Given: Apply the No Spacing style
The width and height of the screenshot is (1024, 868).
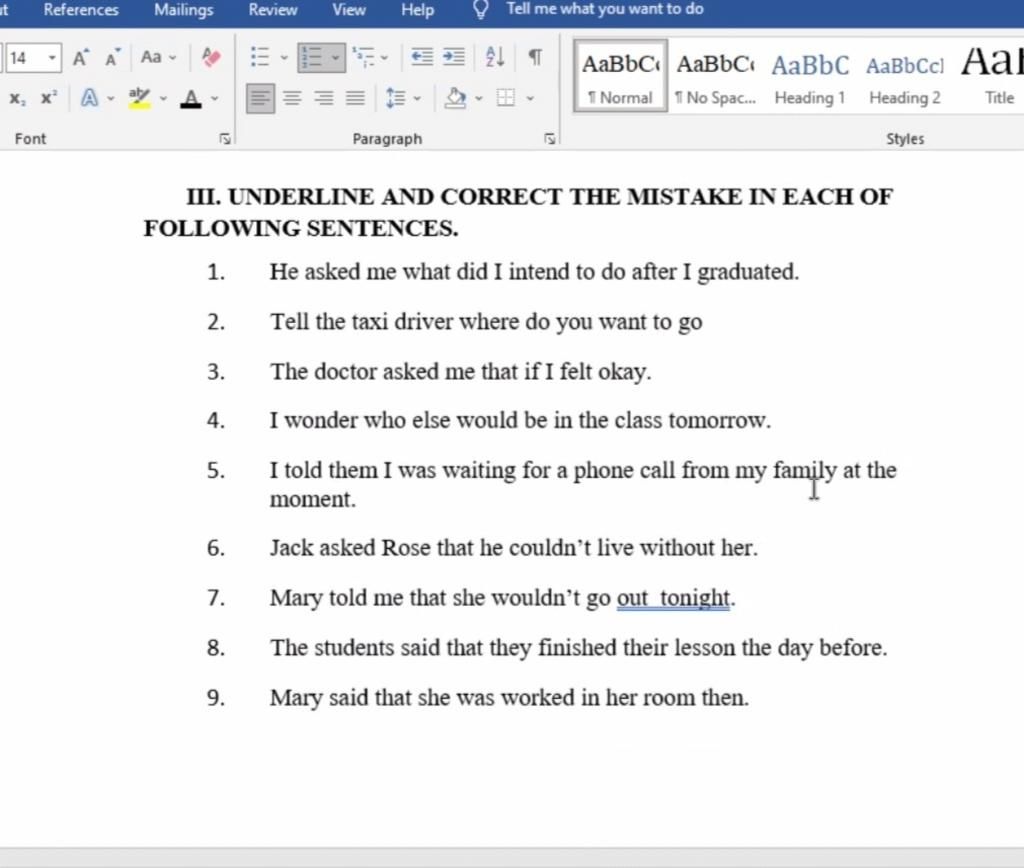Looking at the screenshot, I should coord(715,76).
